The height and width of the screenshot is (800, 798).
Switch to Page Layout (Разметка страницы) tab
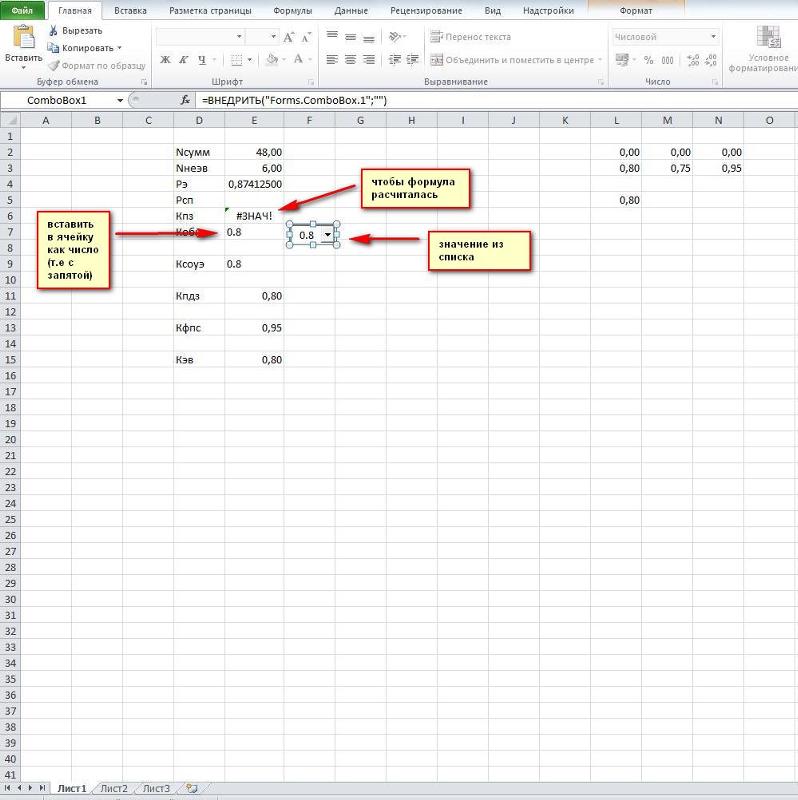[210, 10]
